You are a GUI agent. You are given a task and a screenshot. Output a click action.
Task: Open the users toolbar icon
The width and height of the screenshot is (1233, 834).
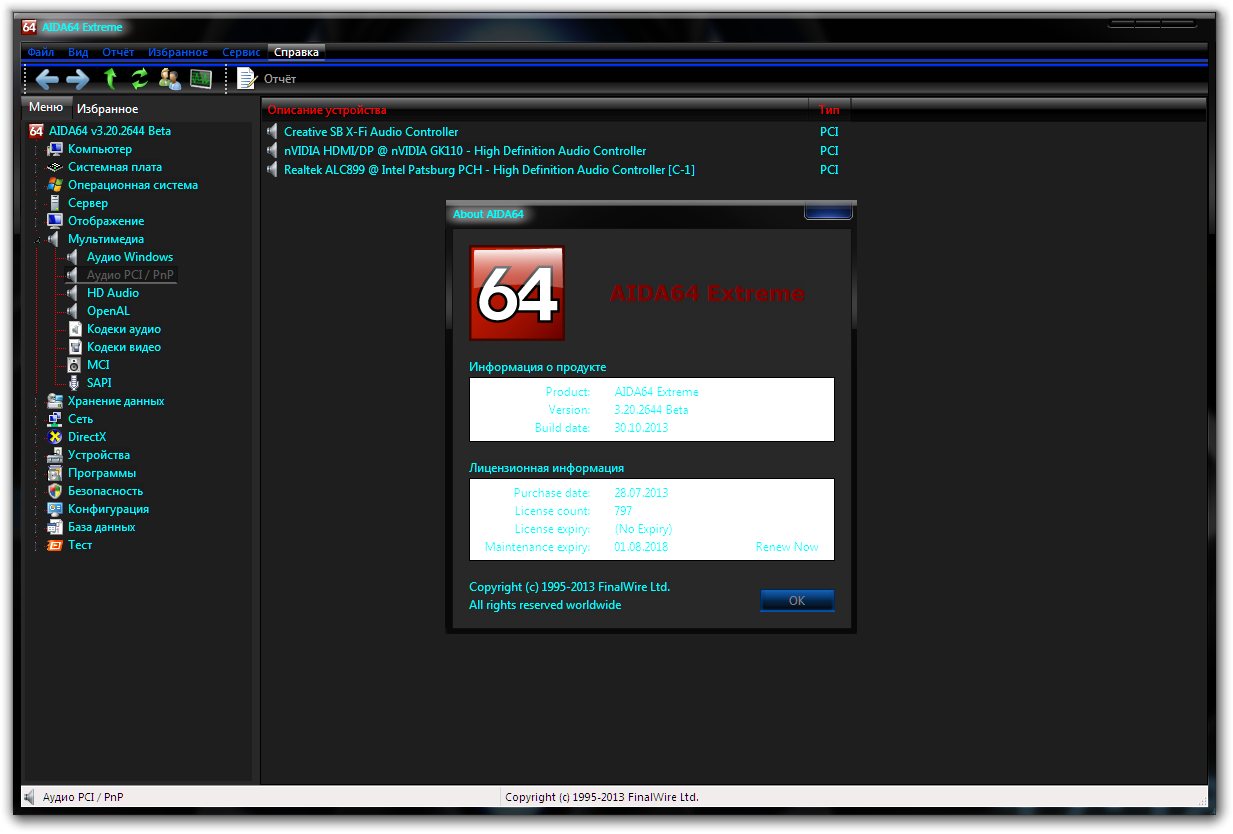pyautogui.click(x=170, y=79)
